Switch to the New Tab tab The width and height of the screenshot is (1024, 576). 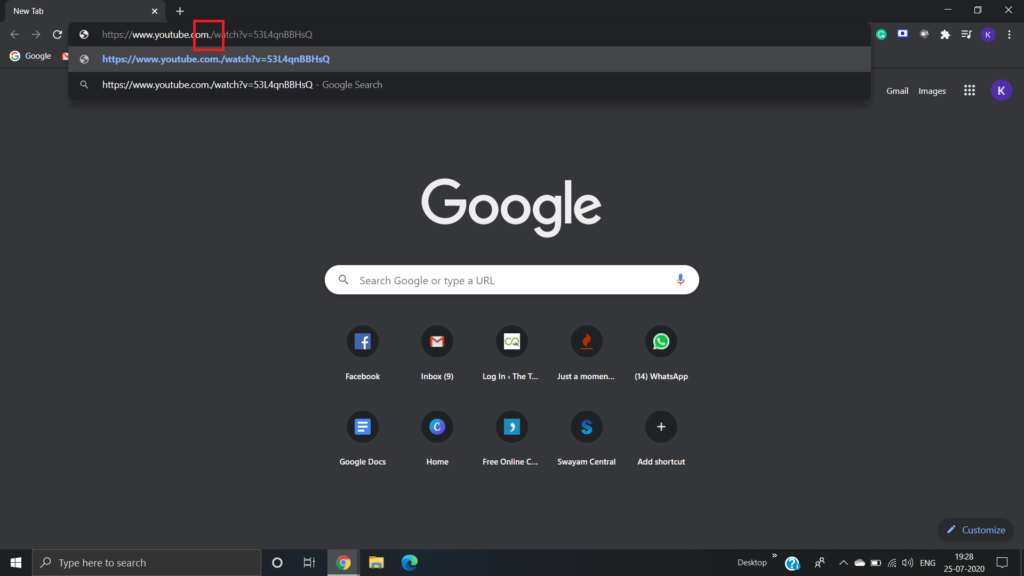tap(84, 11)
